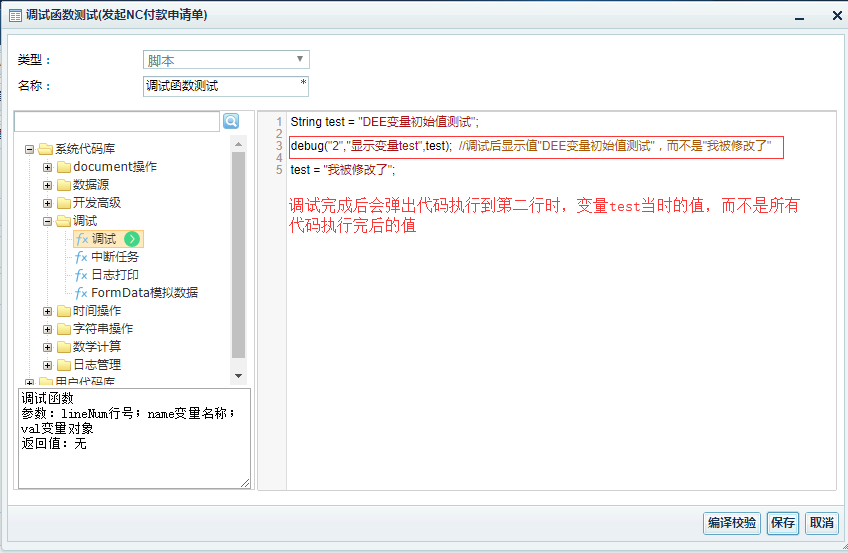
Task: Collapse the 系统代码库 root node
Action: click(x=30, y=149)
